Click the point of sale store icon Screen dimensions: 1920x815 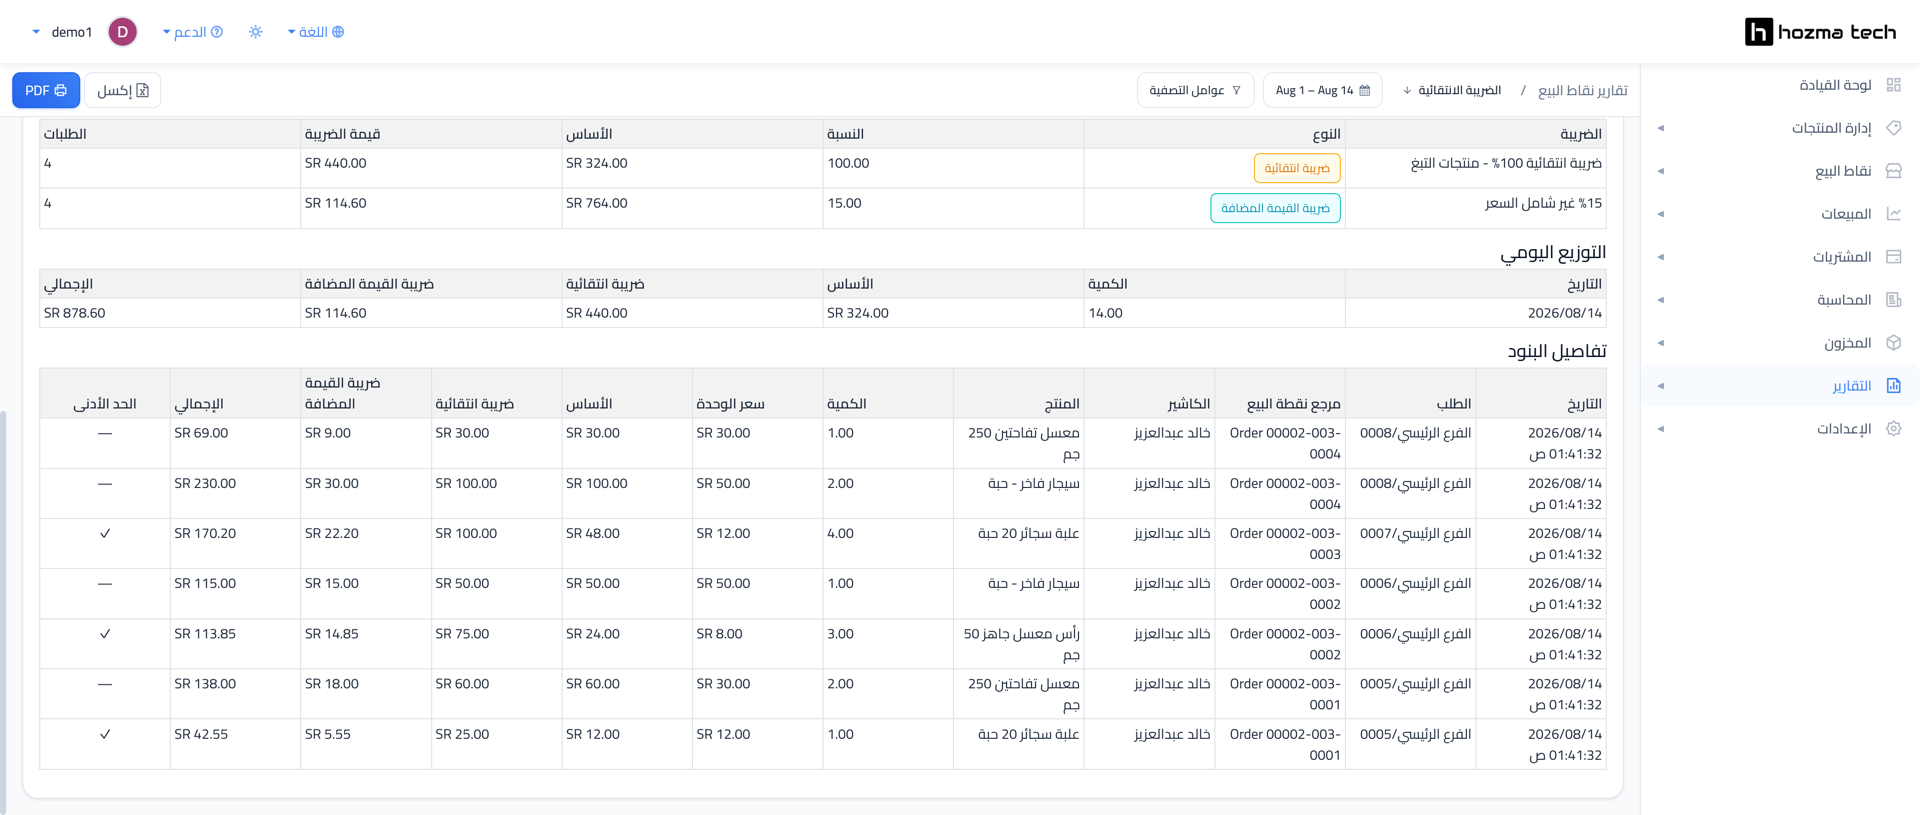(x=1893, y=171)
